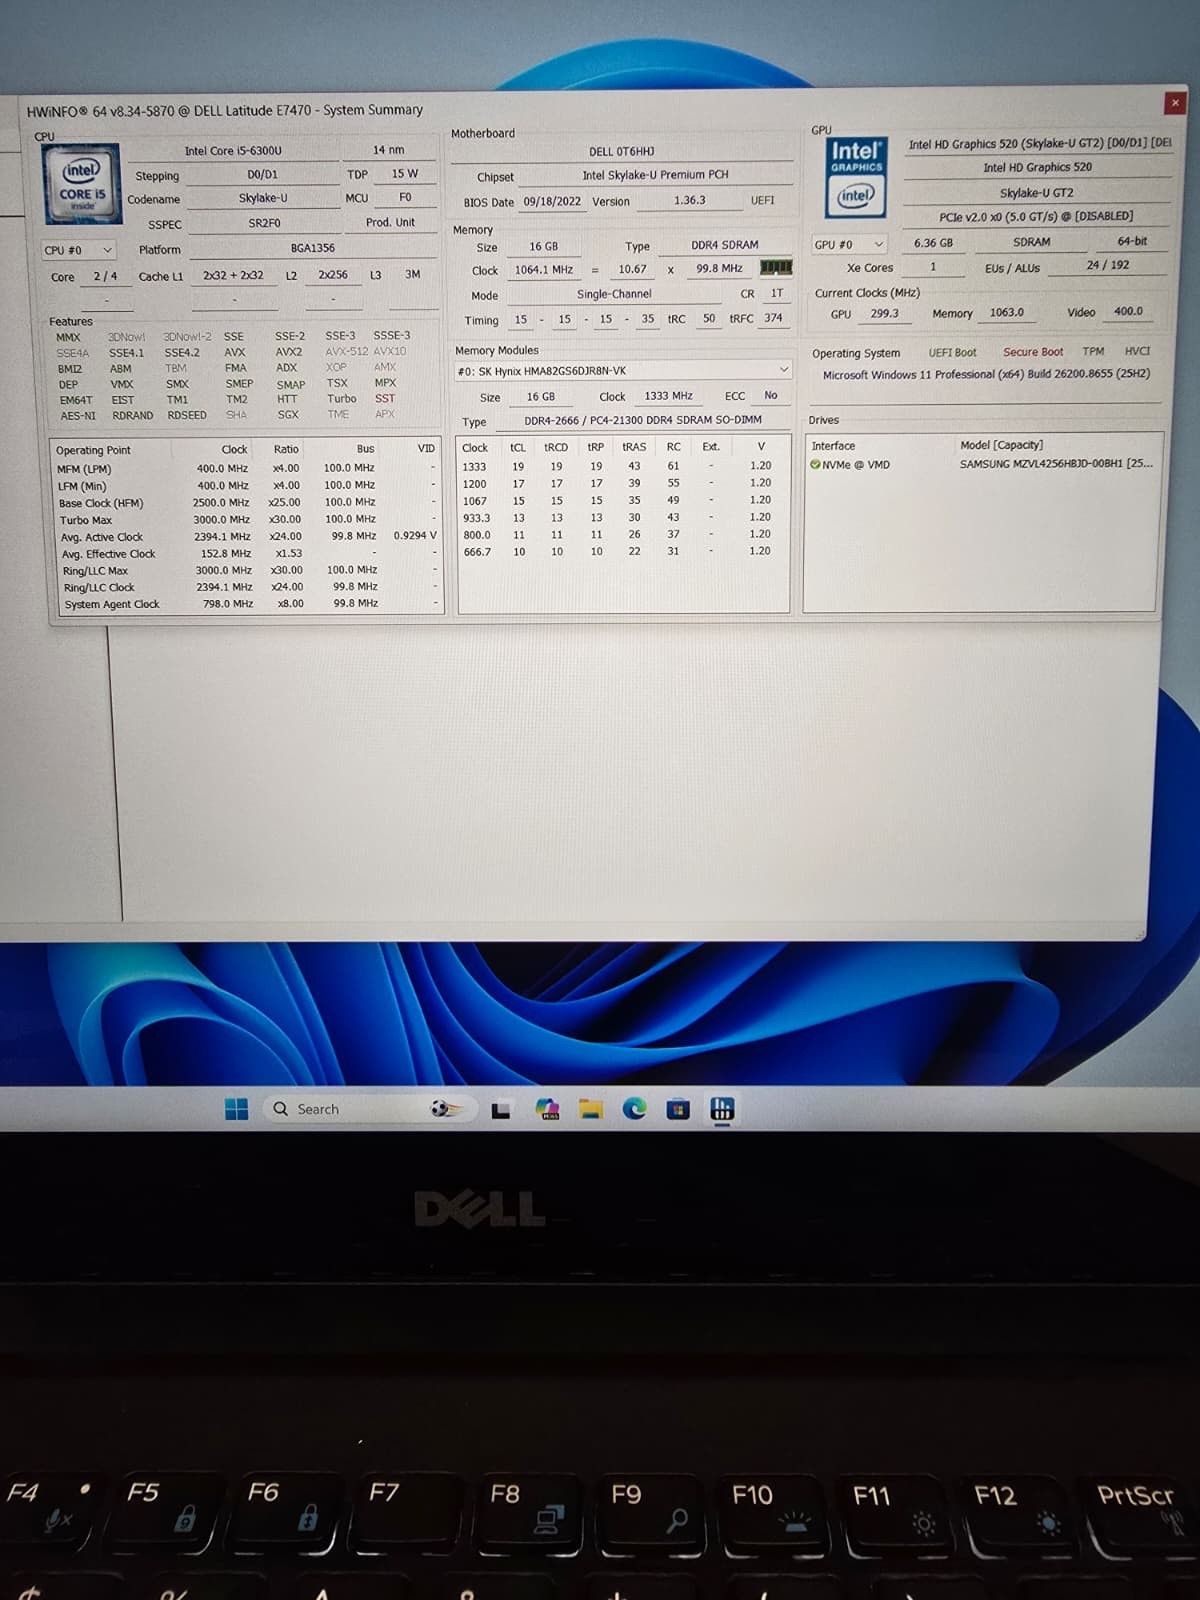The image size is (1200, 1600).
Task: Click the Microsoft Windows 11 Professional build text
Action: (x=986, y=374)
